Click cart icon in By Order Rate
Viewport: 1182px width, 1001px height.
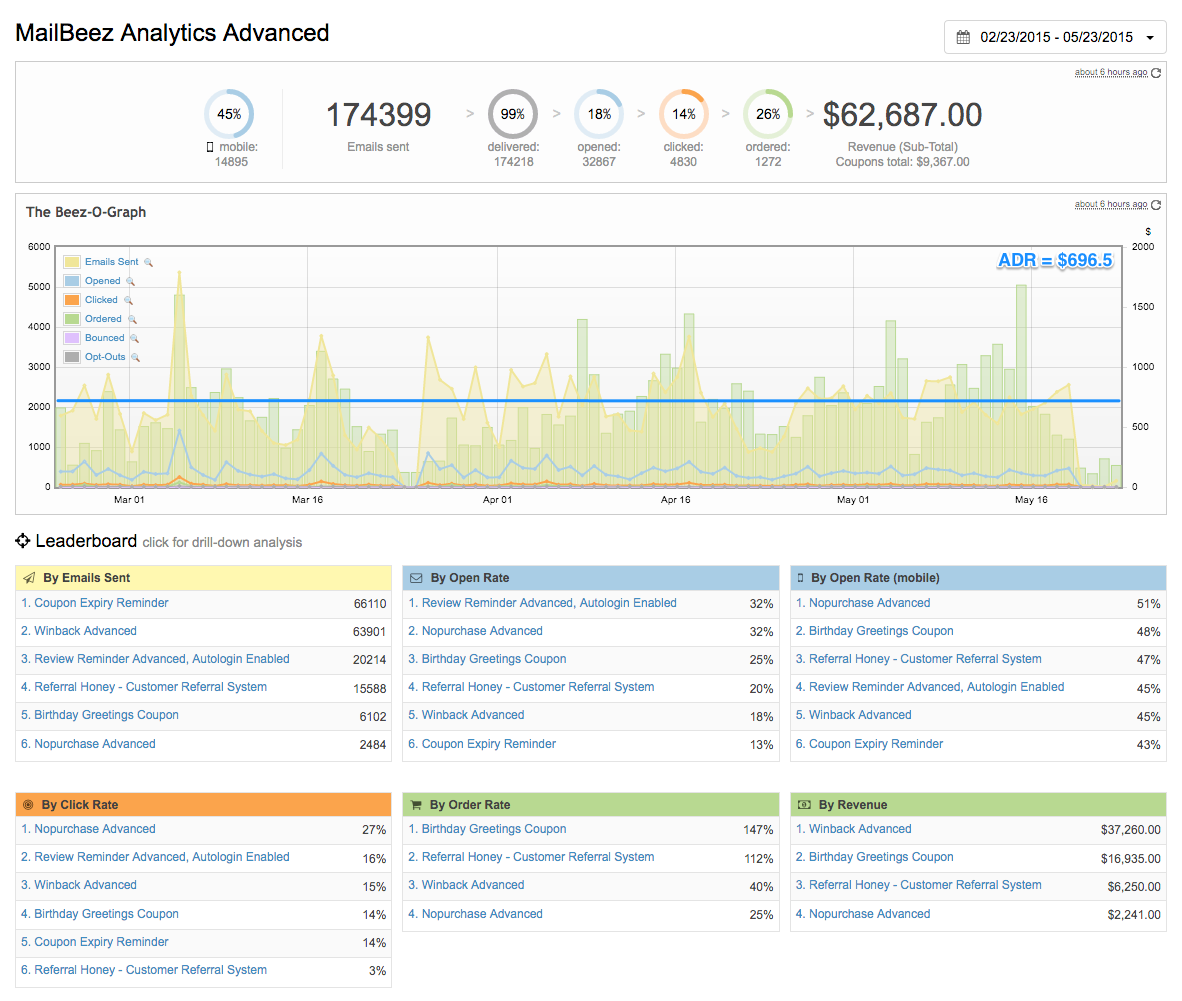pyautogui.click(x=416, y=805)
